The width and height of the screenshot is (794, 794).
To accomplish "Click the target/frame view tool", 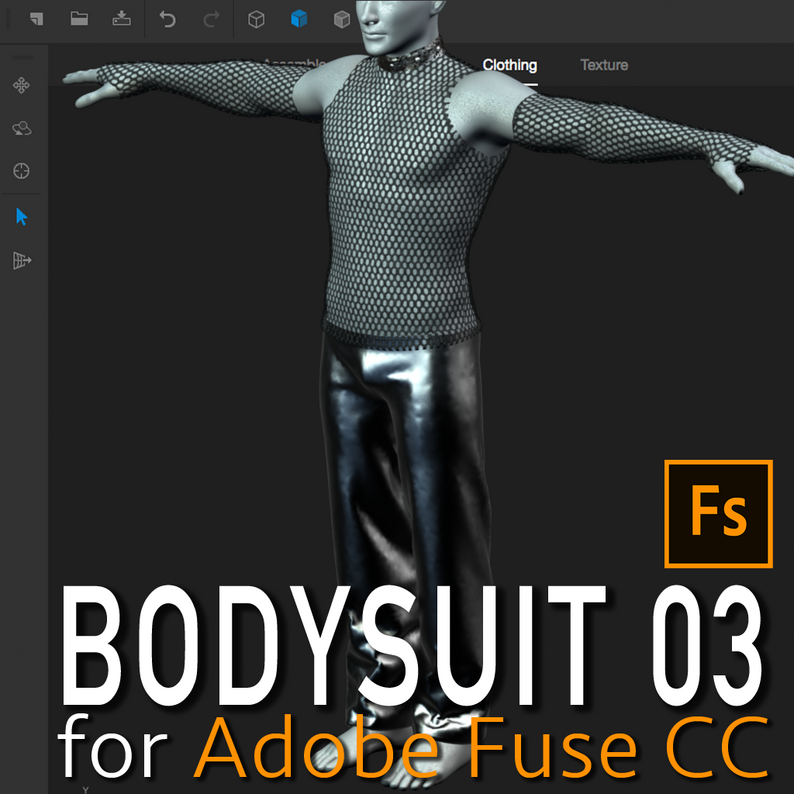I will pyautogui.click(x=21, y=171).
